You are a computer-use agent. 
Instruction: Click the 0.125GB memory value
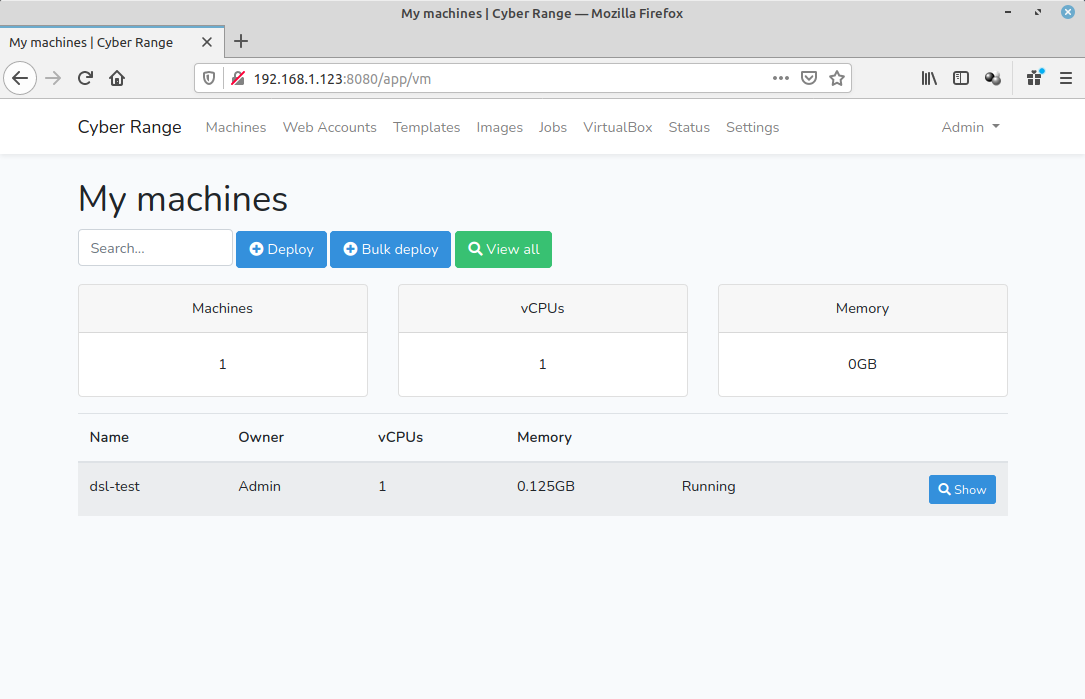coord(545,487)
